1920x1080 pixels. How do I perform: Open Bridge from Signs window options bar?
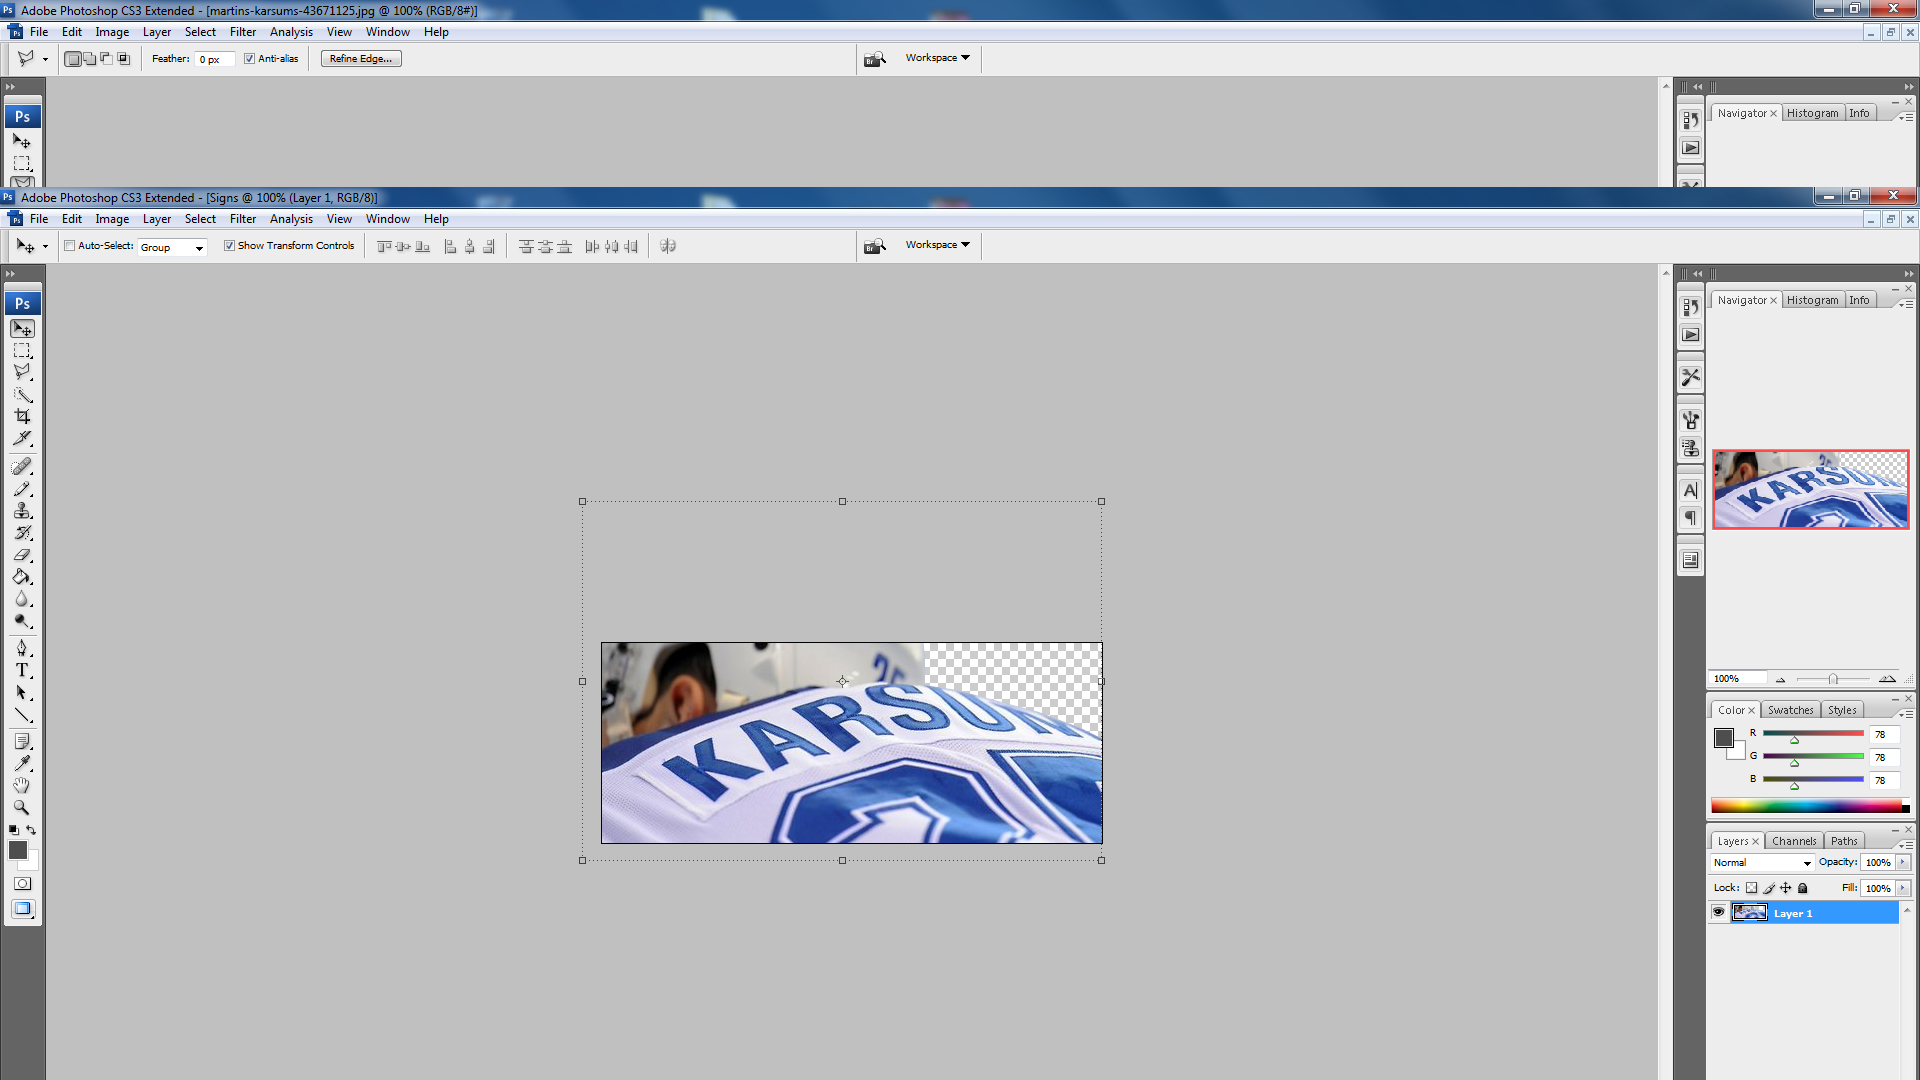pos(875,246)
